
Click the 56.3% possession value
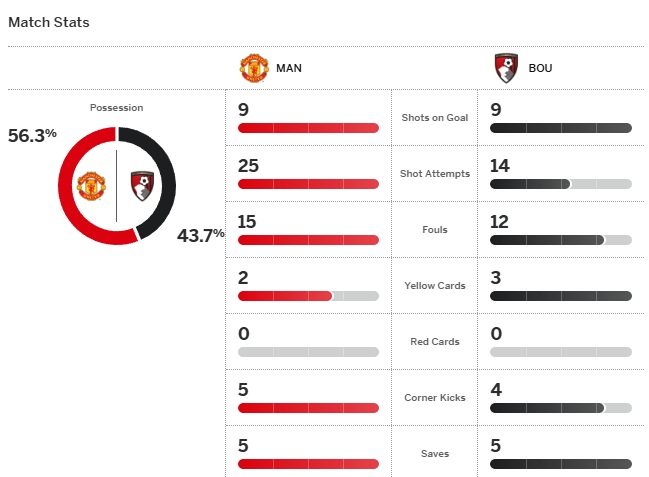pos(32,135)
